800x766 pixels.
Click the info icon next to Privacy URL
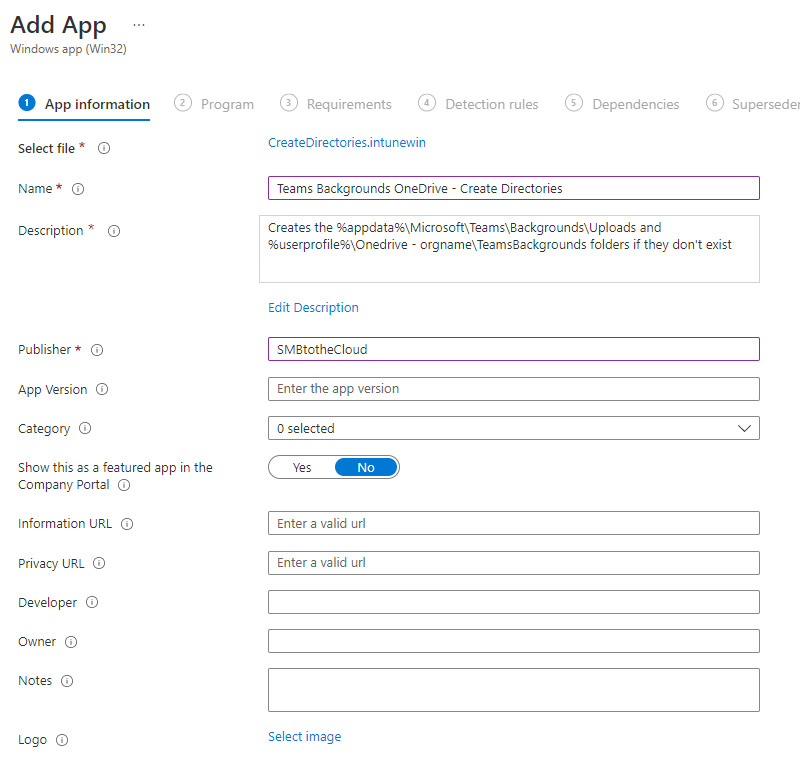[99, 564]
